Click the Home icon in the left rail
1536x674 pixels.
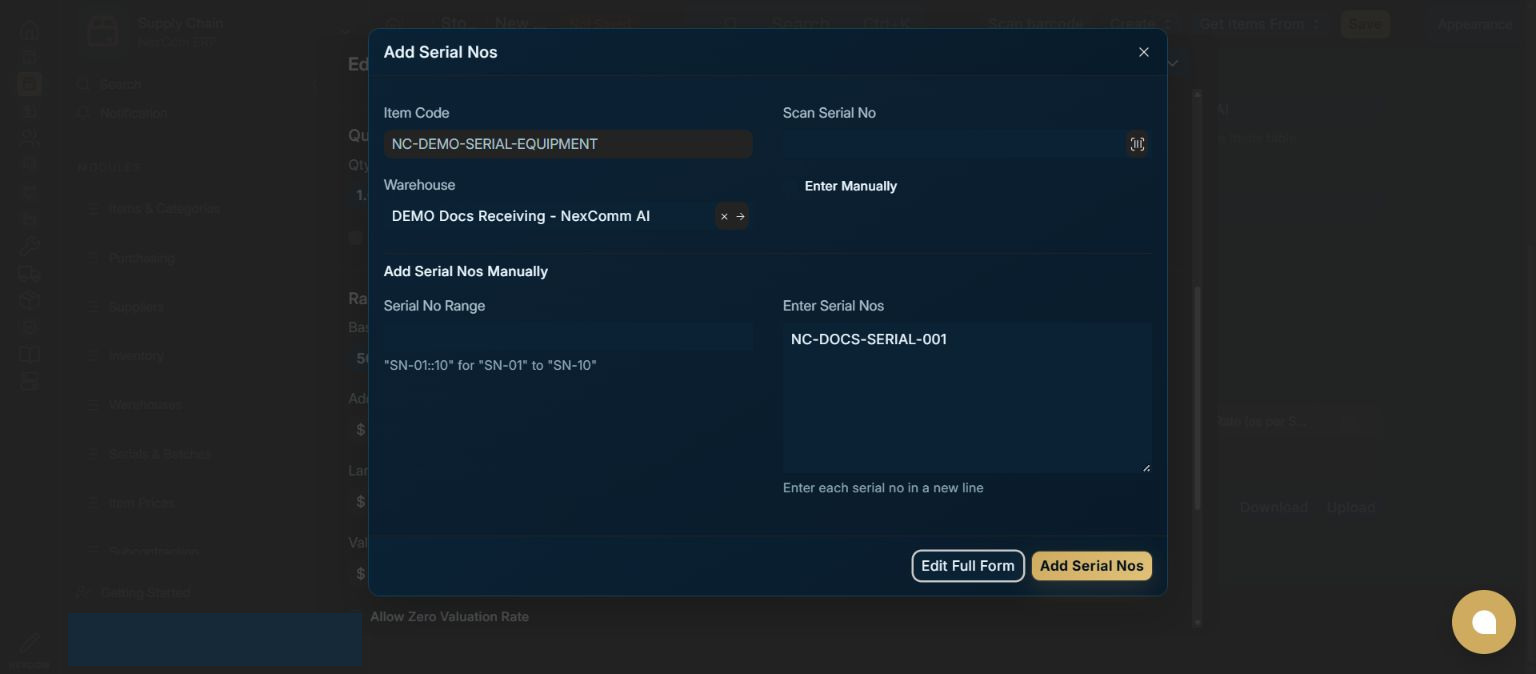click(29, 30)
